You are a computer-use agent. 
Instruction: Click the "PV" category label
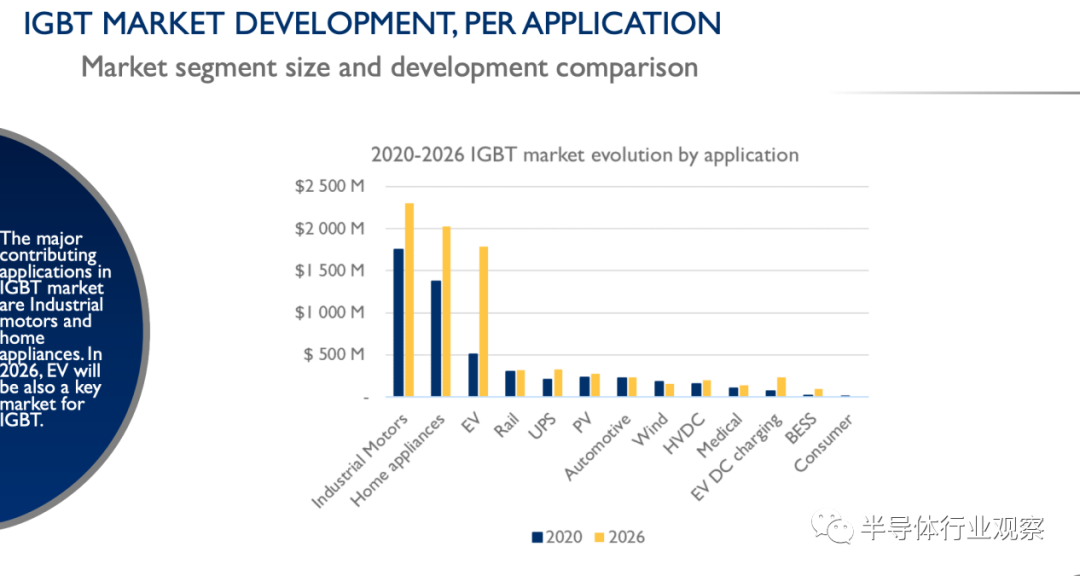click(583, 424)
